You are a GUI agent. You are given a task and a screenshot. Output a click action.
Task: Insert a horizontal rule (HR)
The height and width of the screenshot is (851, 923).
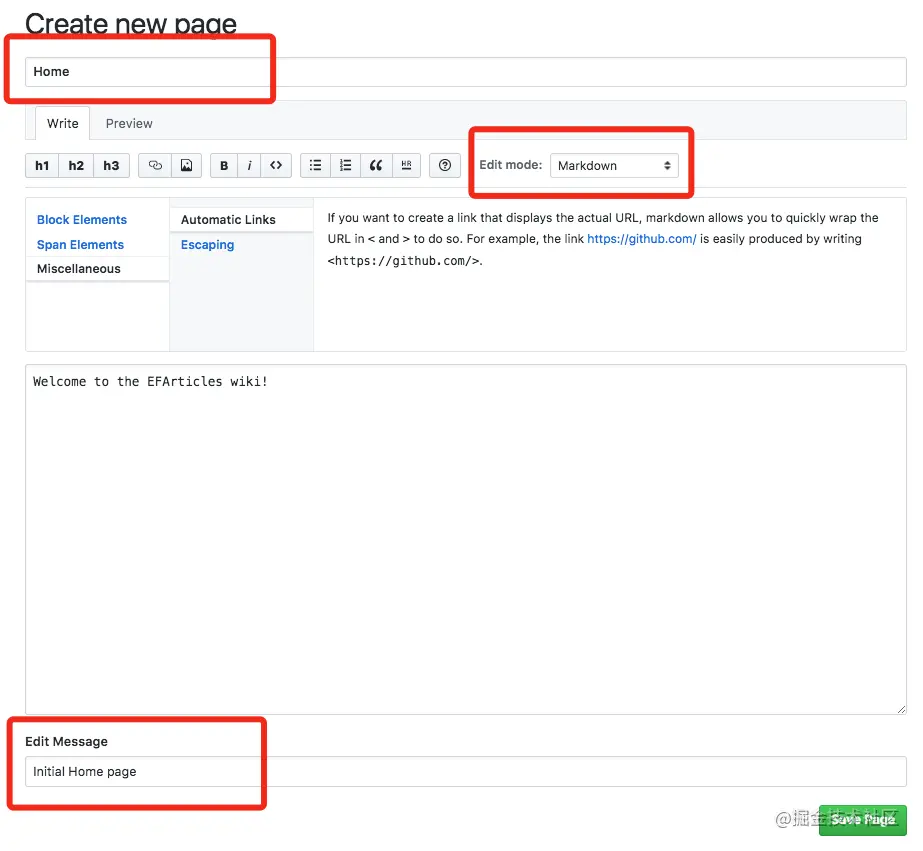point(406,165)
